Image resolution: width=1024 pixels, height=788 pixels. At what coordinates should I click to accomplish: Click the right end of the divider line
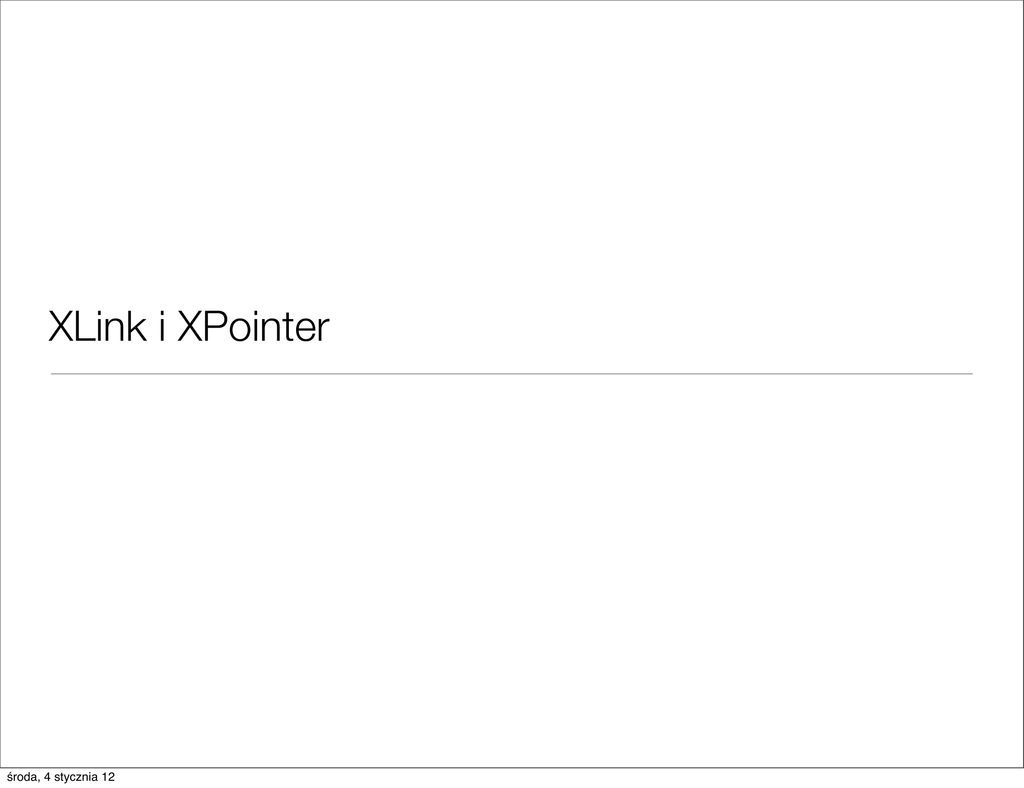(969, 373)
